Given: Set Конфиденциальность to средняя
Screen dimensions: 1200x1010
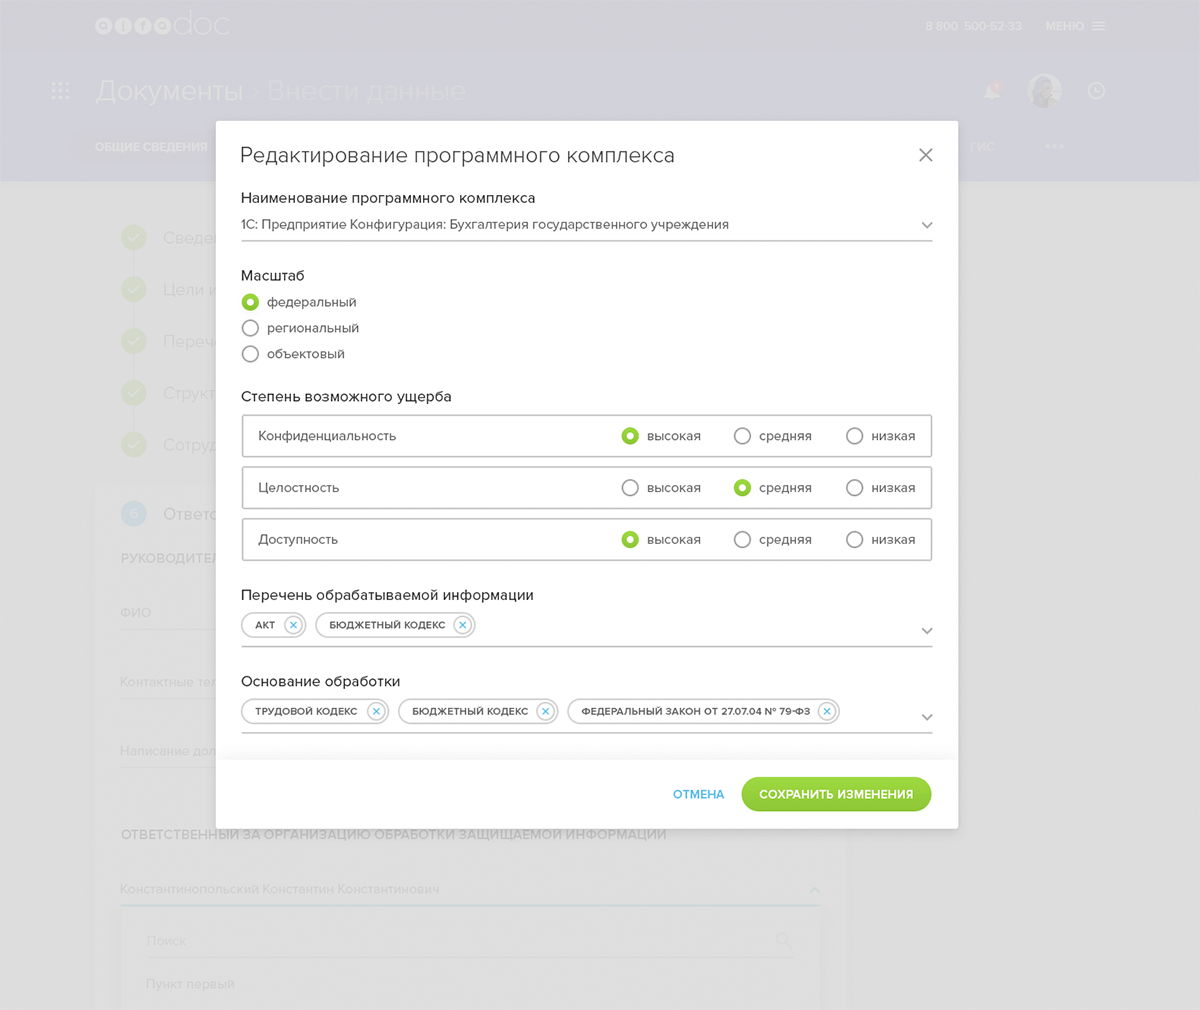Looking at the screenshot, I should pyautogui.click(x=742, y=436).
